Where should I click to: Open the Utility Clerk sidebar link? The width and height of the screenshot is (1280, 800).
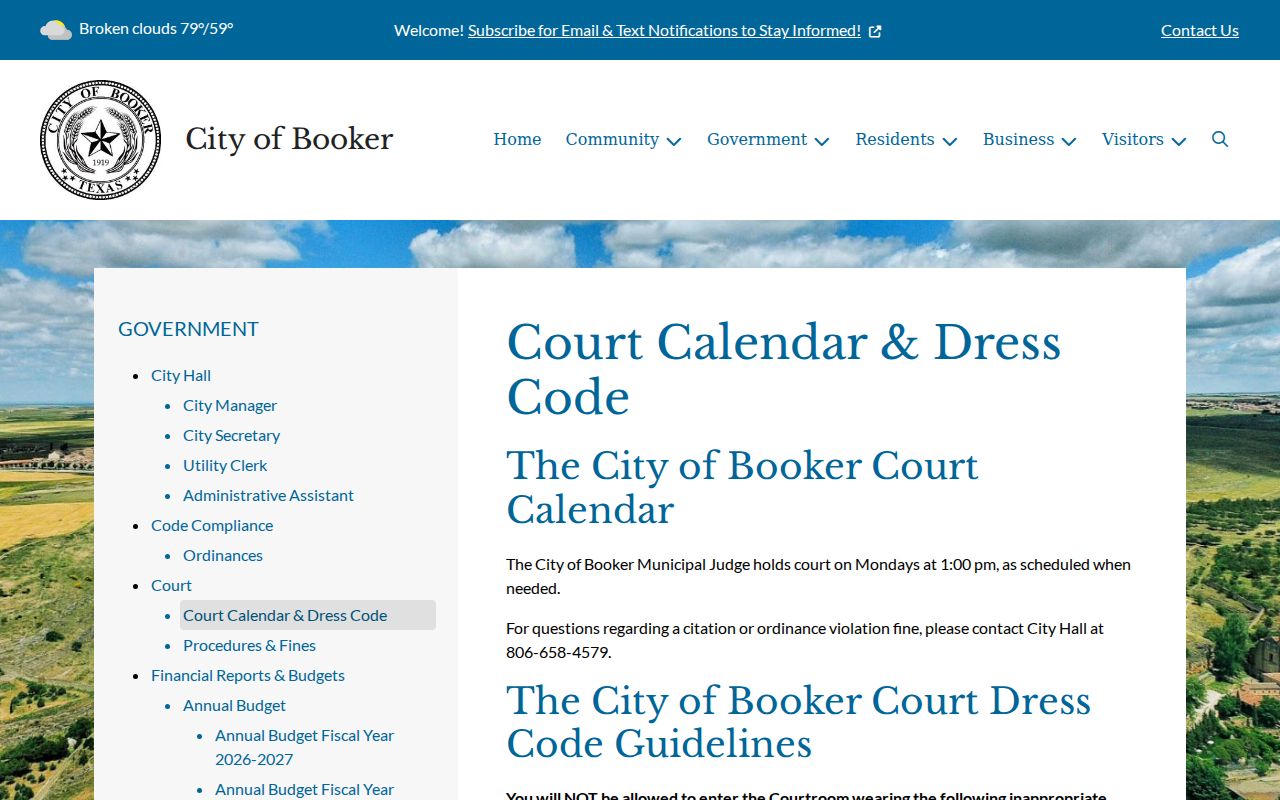click(225, 465)
